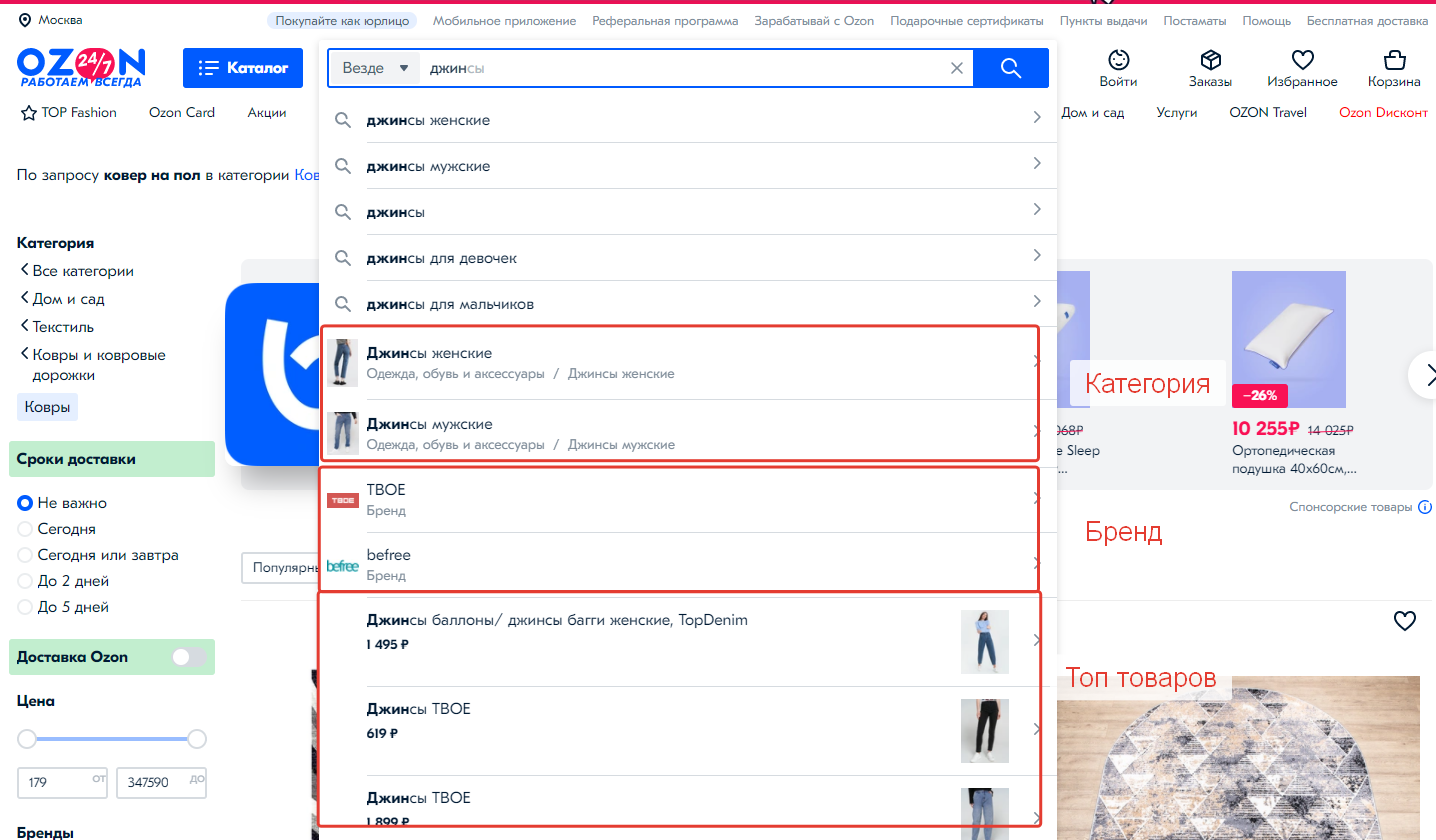
Task: Open the Мобильное приложение link
Action: point(505,20)
